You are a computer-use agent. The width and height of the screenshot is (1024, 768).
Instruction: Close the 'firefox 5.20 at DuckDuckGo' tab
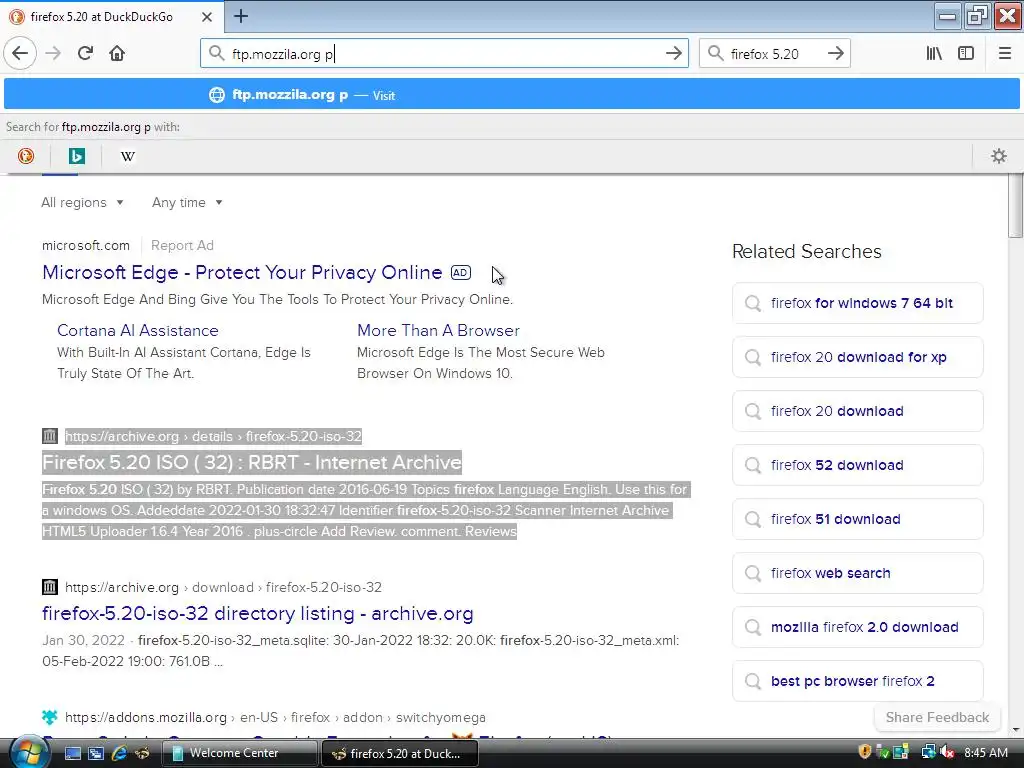(x=206, y=17)
